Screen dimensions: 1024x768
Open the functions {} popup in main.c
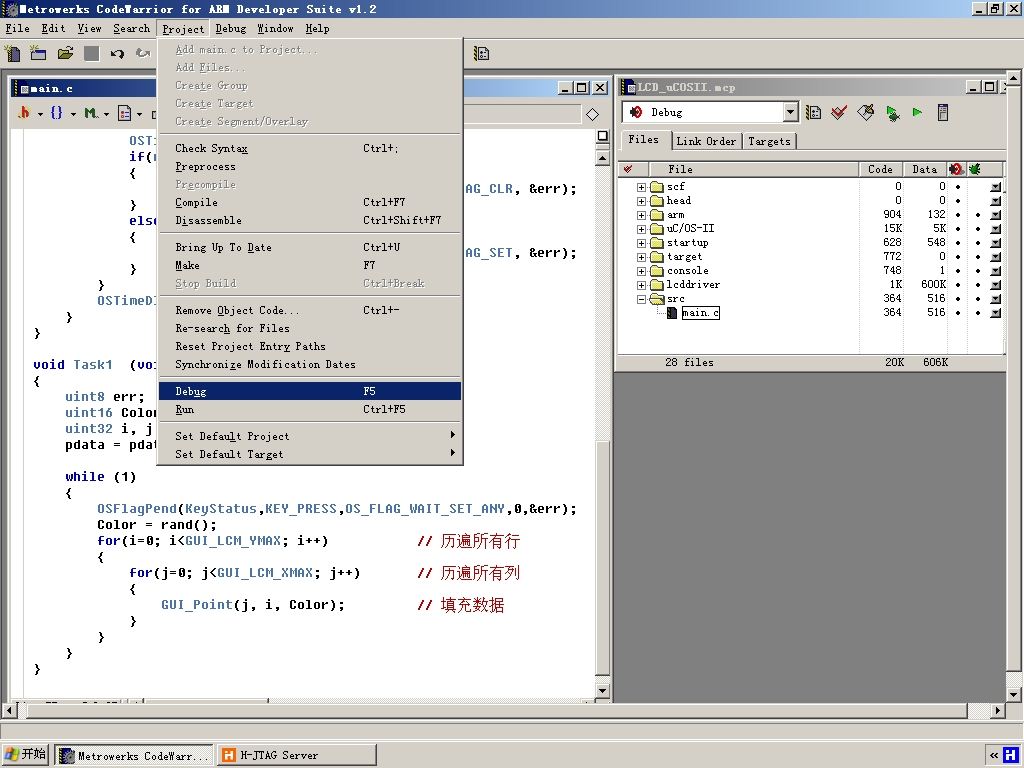coord(62,113)
